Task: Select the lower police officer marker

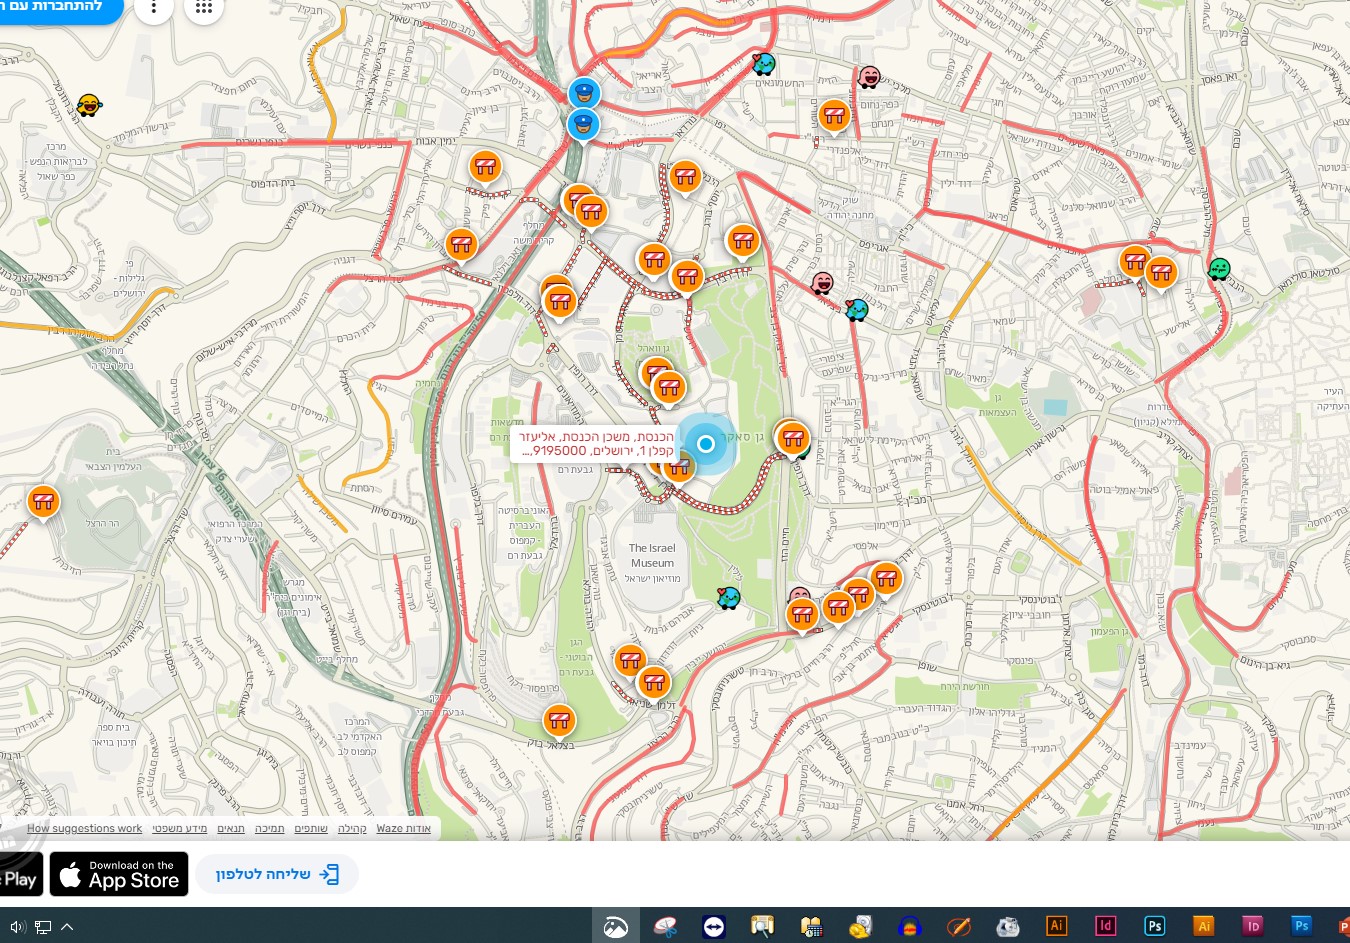Action: (x=583, y=126)
